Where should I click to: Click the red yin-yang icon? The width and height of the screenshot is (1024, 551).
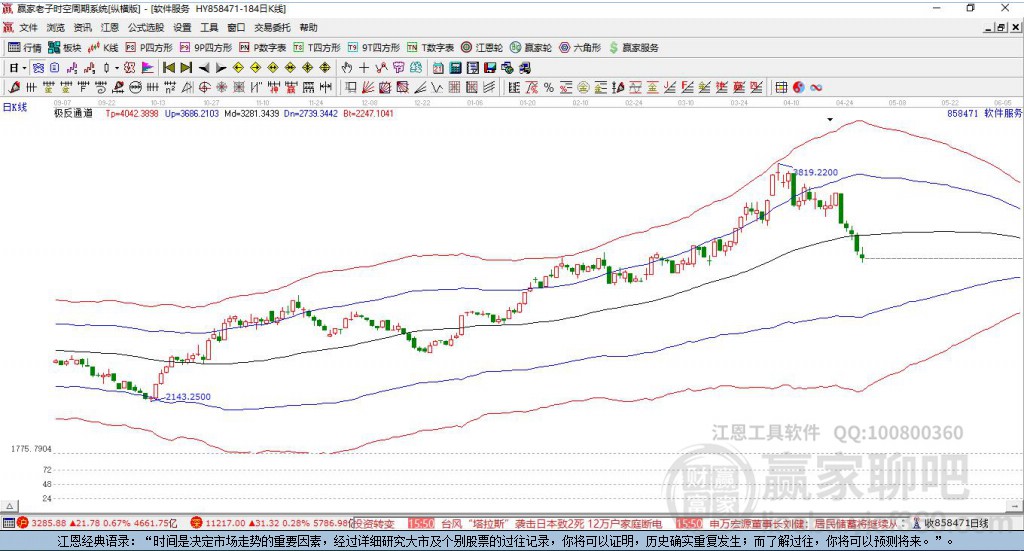click(x=798, y=87)
